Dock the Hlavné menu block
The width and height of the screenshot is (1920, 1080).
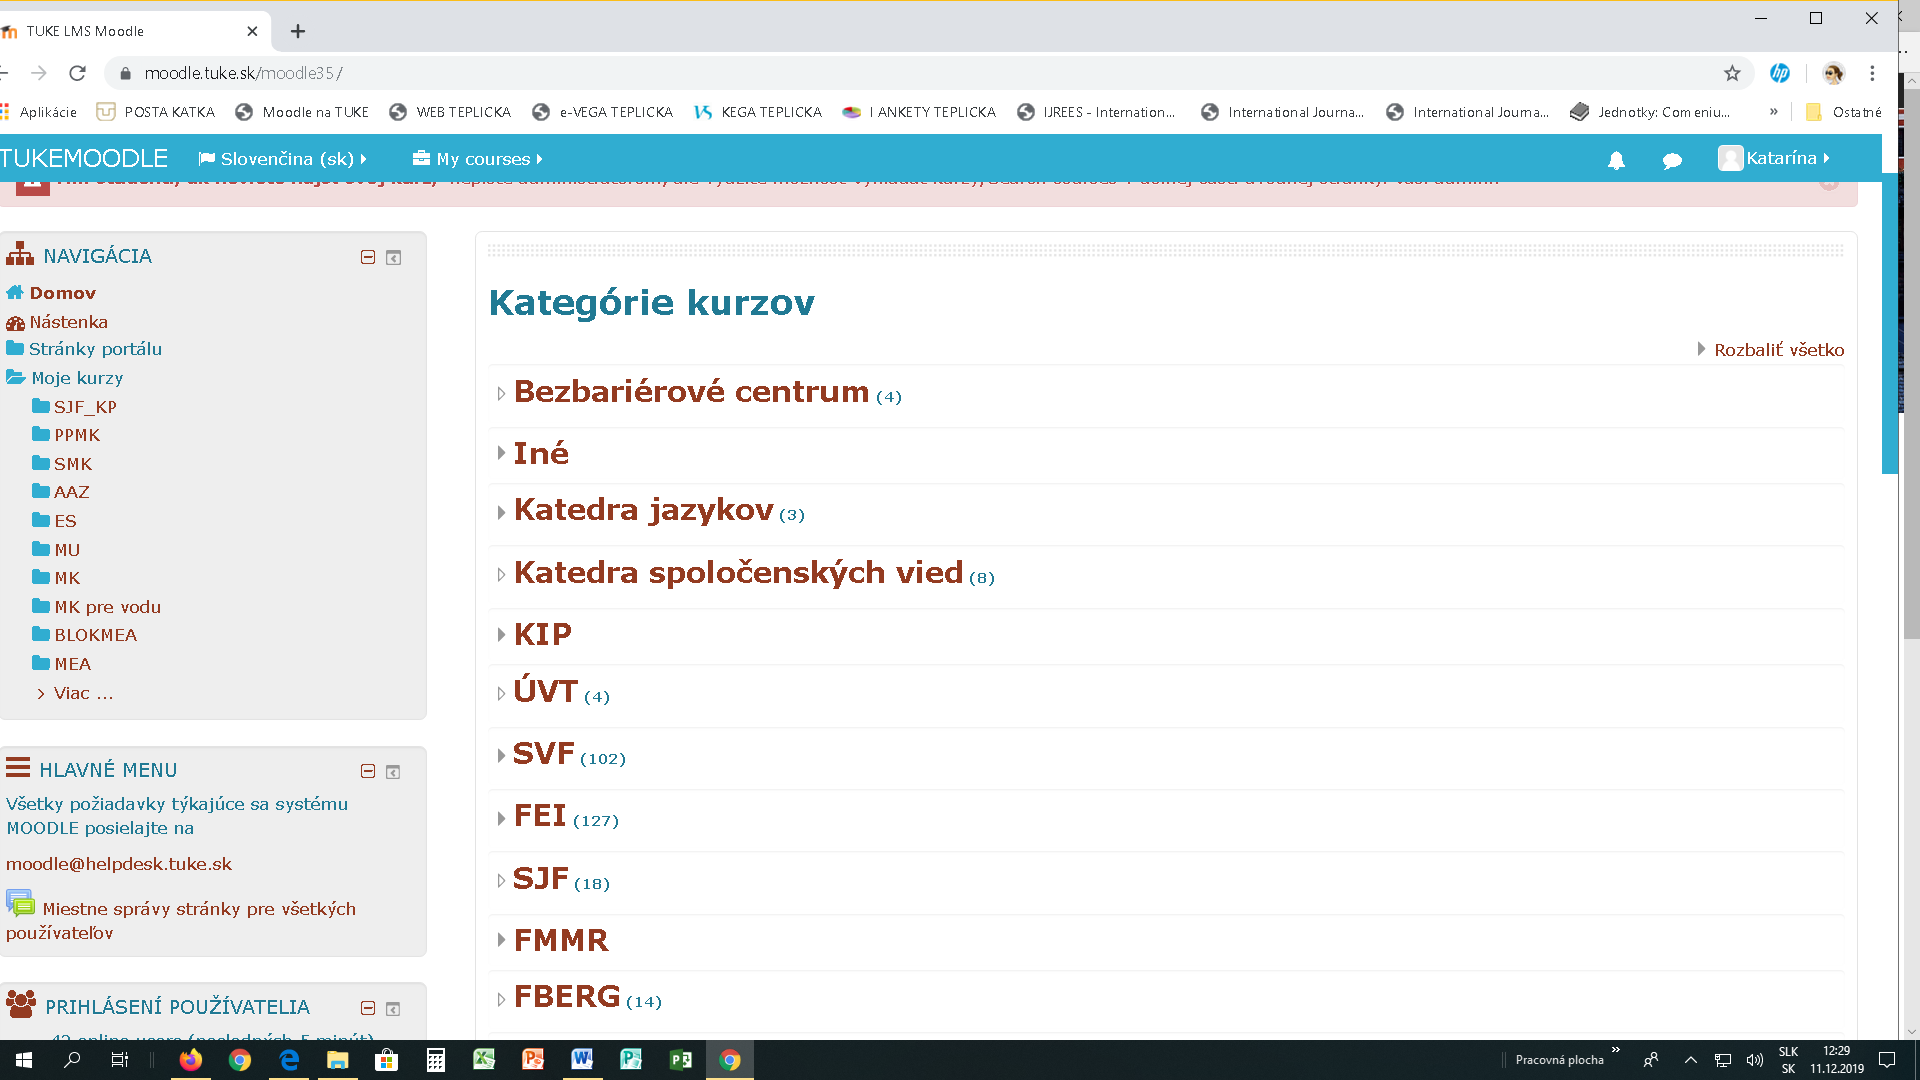tap(393, 771)
